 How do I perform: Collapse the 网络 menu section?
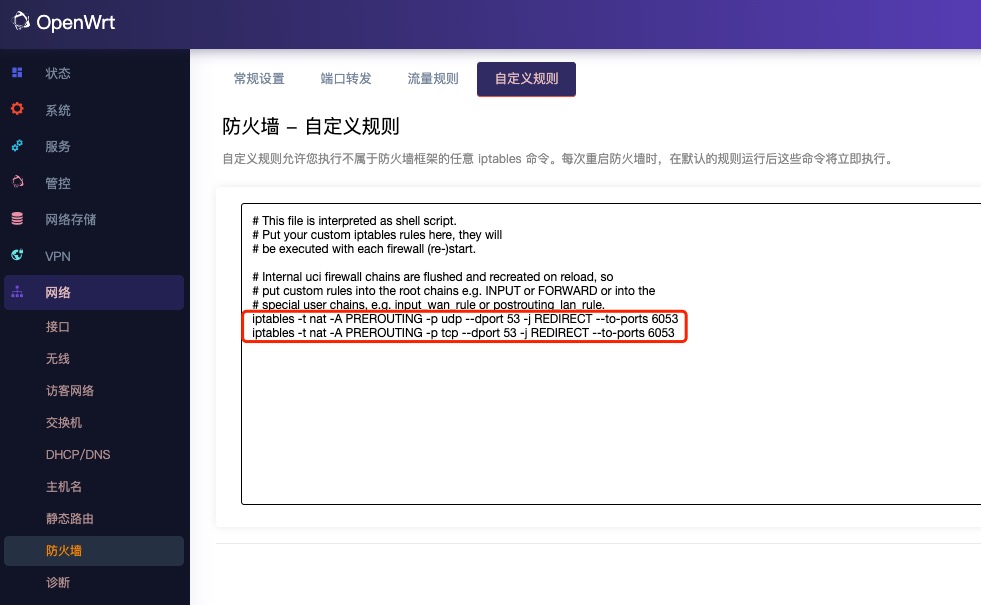point(94,292)
